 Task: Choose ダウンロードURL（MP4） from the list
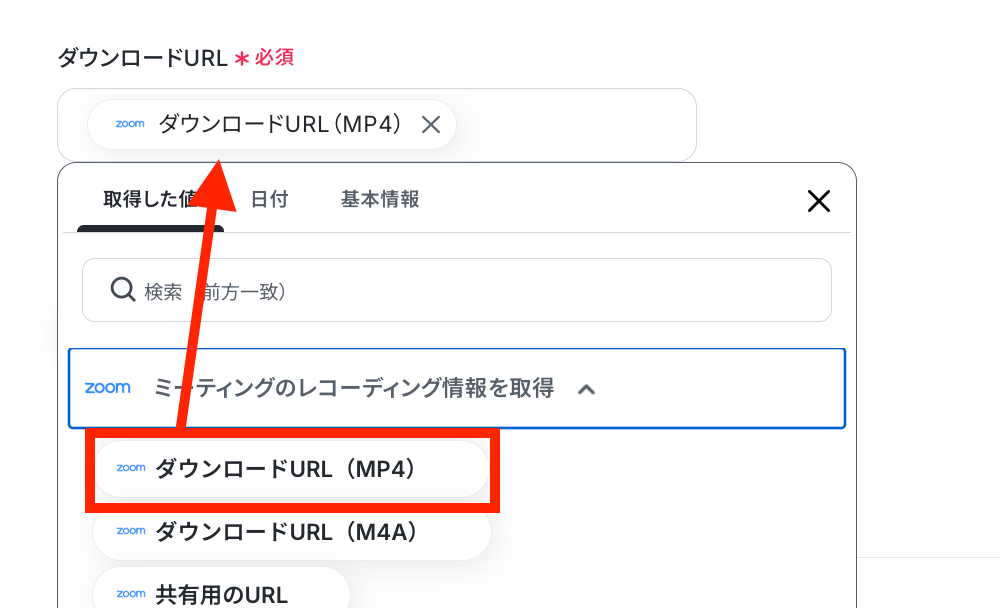[x=292, y=470]
